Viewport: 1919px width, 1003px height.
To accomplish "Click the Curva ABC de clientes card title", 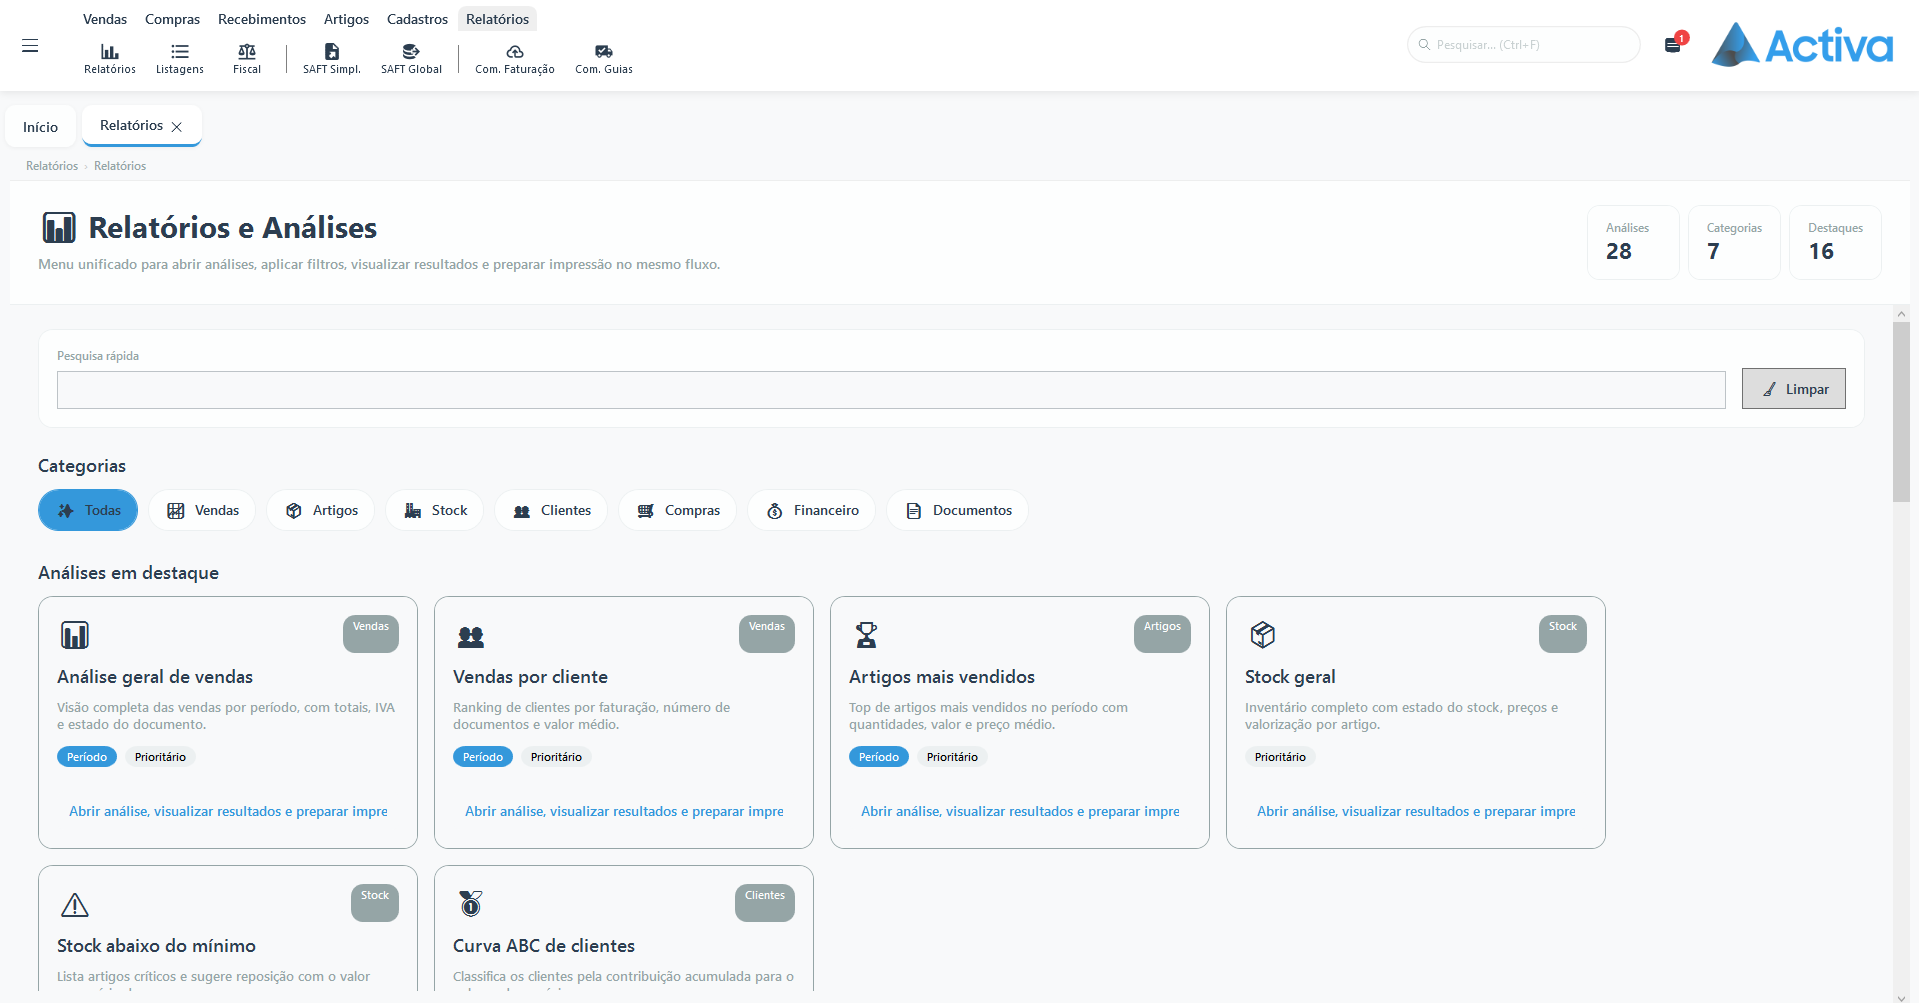I will (544, 946).
